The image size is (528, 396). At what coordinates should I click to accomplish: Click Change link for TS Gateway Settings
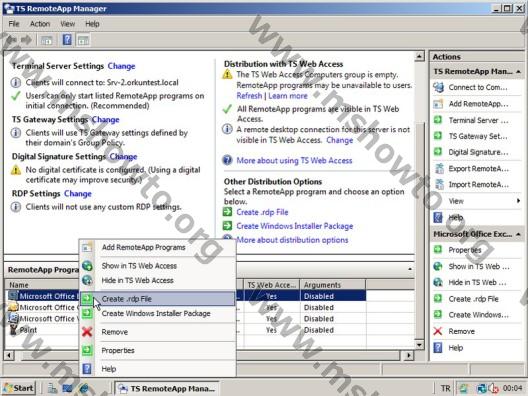(x=106, y=120)
